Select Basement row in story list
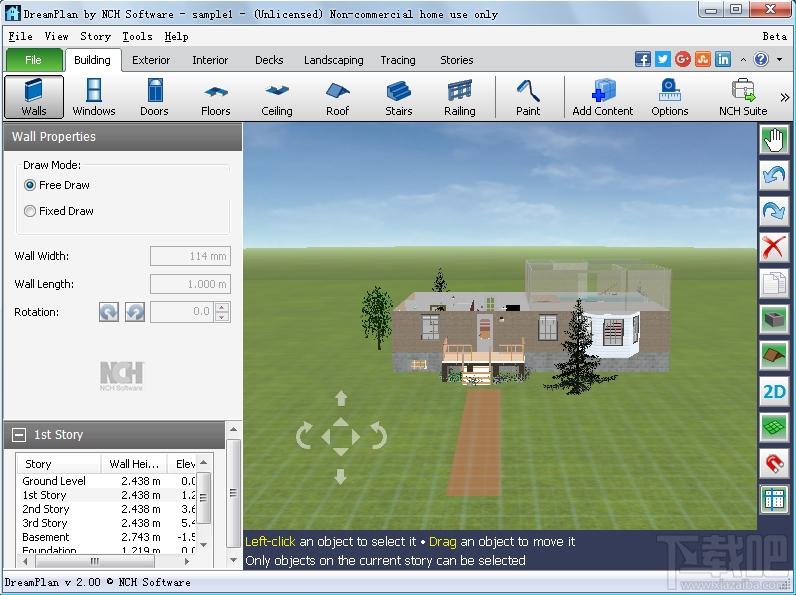 click(x=107, y=537)
